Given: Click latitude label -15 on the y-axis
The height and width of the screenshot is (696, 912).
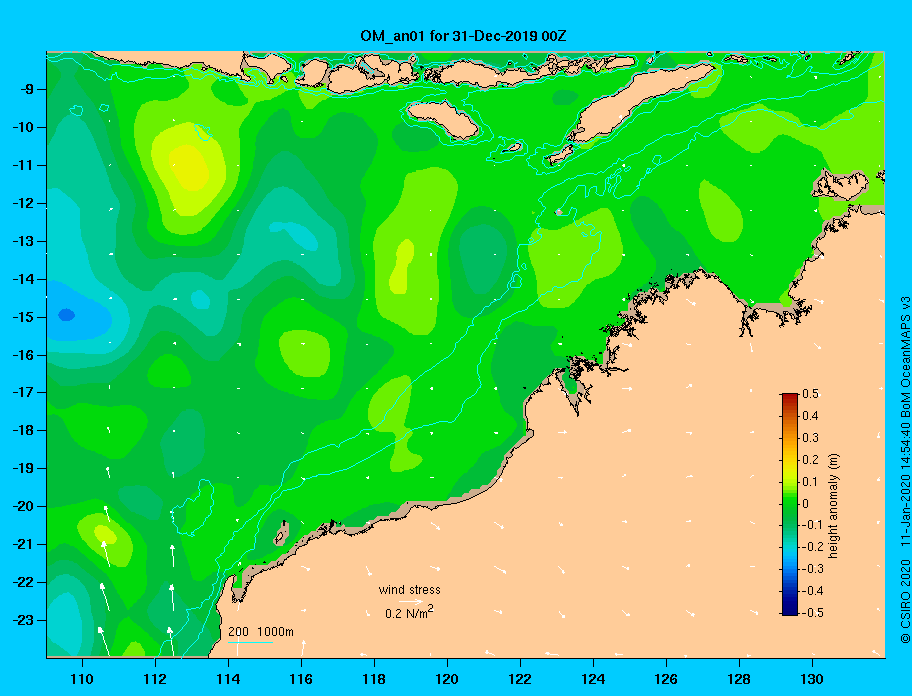Looking at the screenshot, I should click(23, 317).
